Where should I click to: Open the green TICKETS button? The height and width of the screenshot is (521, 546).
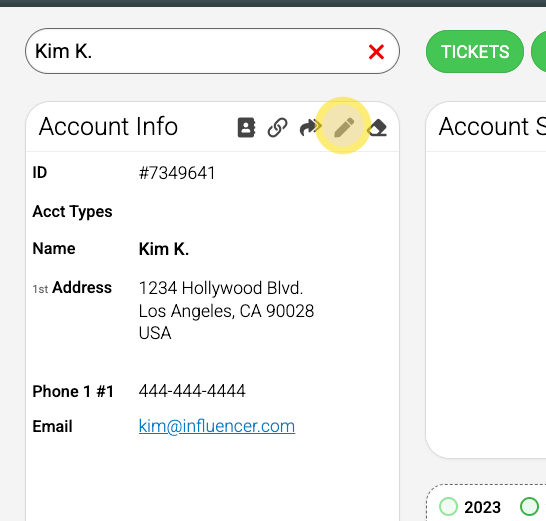[x=475, y=52]
